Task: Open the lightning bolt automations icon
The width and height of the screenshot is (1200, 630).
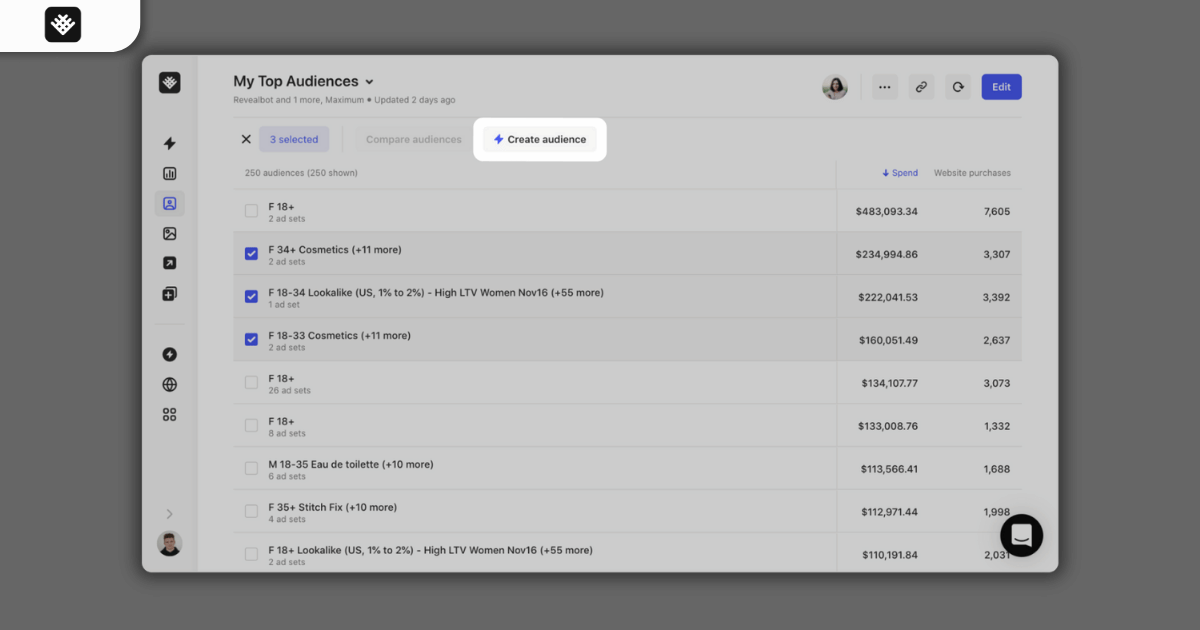Action: pyautogui.click(x=170, y=144)
